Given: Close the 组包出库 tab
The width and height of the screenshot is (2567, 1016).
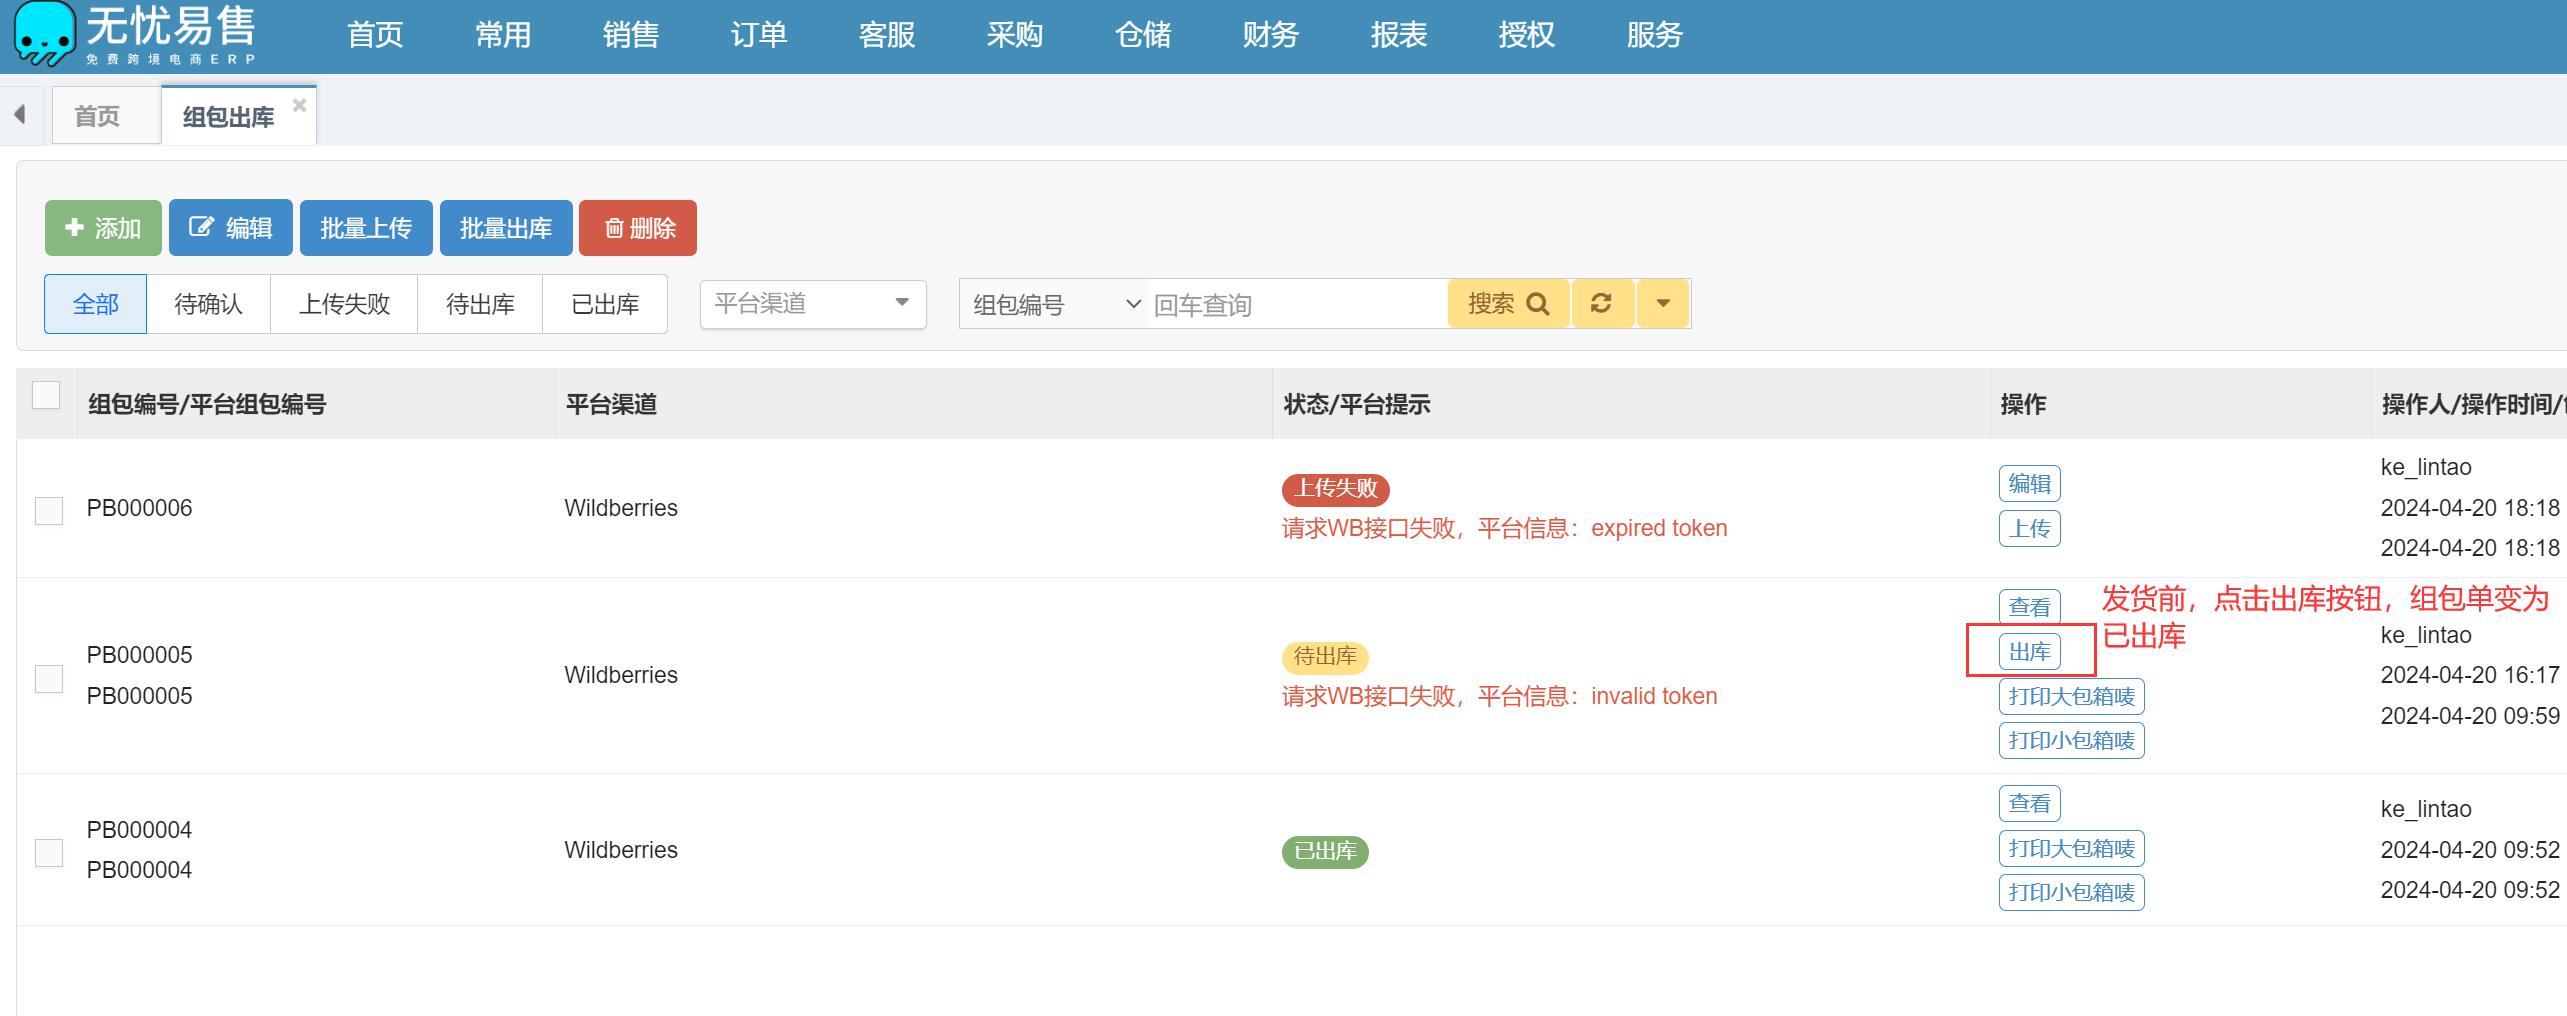Looking at the screenshot, I should coord(299,105).
